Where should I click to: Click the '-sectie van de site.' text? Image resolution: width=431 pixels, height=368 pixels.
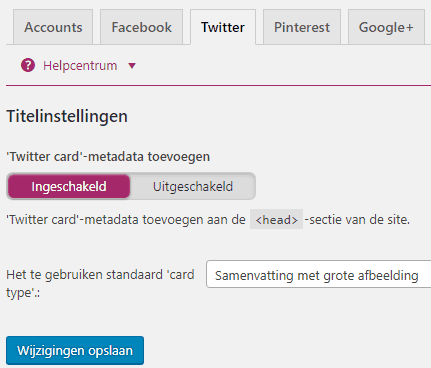357,219
